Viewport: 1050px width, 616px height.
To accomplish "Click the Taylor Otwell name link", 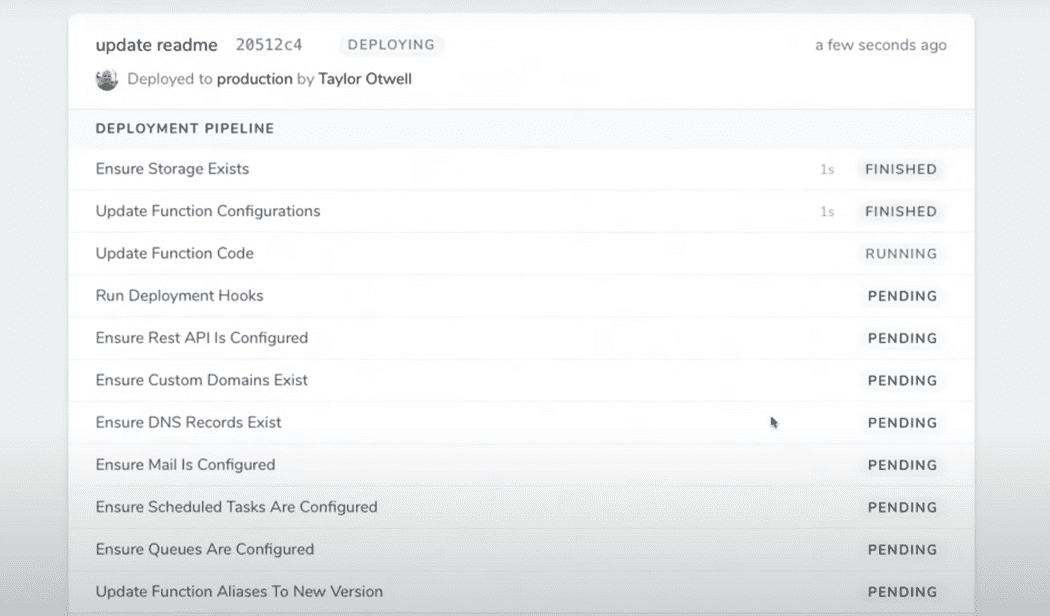I will [x=364, y=79].
